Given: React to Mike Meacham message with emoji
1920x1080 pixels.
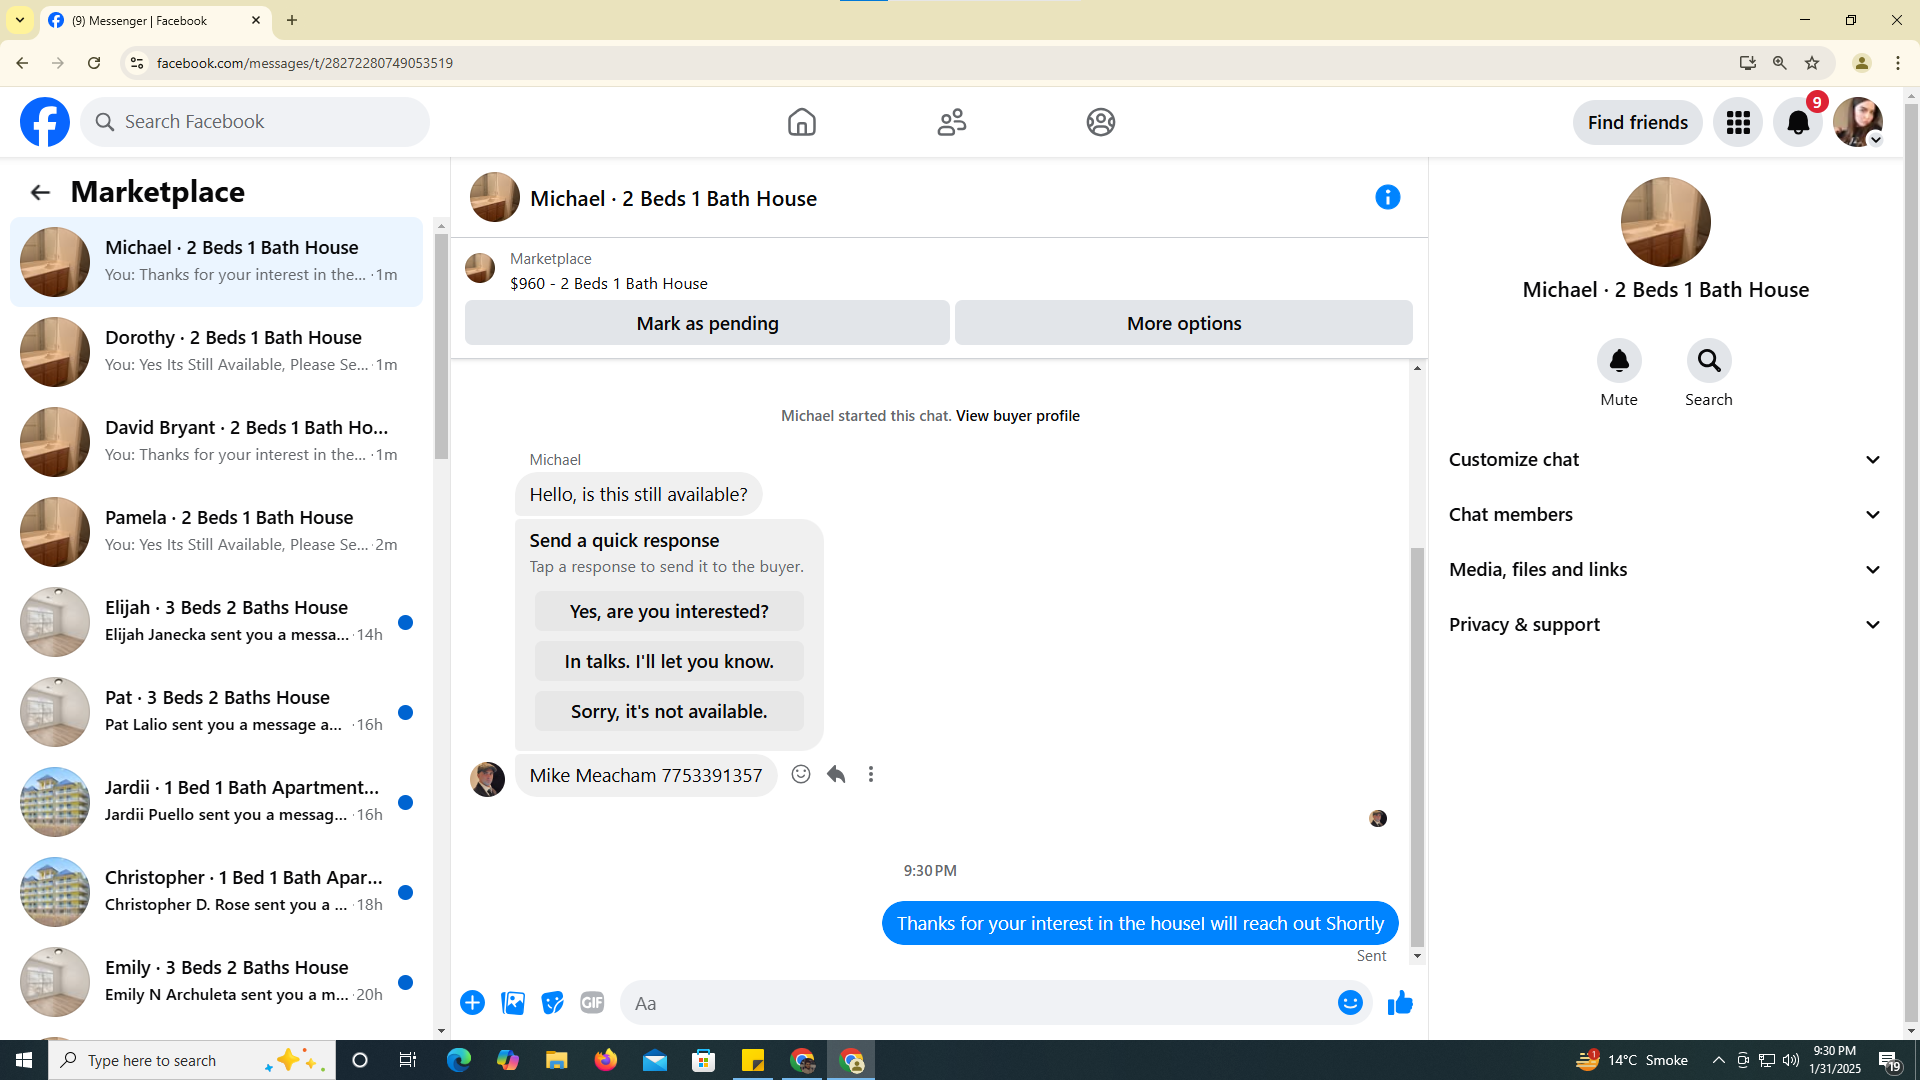Looking at the screenshot, I should coord(801,774).
